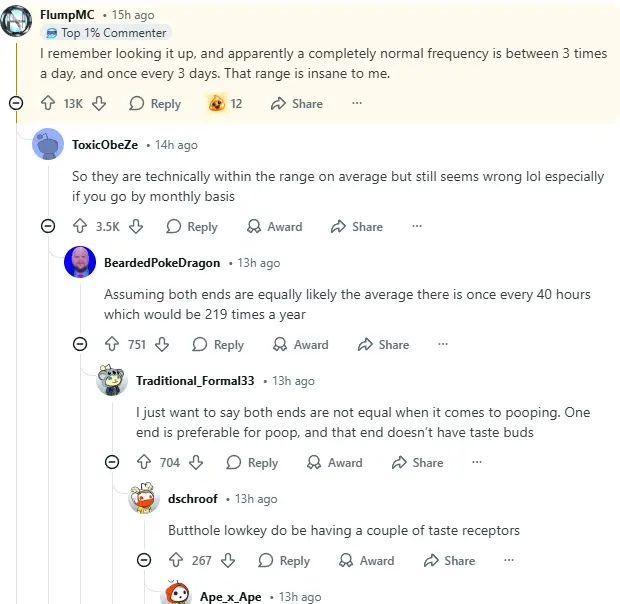Downvote FlumpMC's comment
The image size is (620, 604).
coord(99,103)
